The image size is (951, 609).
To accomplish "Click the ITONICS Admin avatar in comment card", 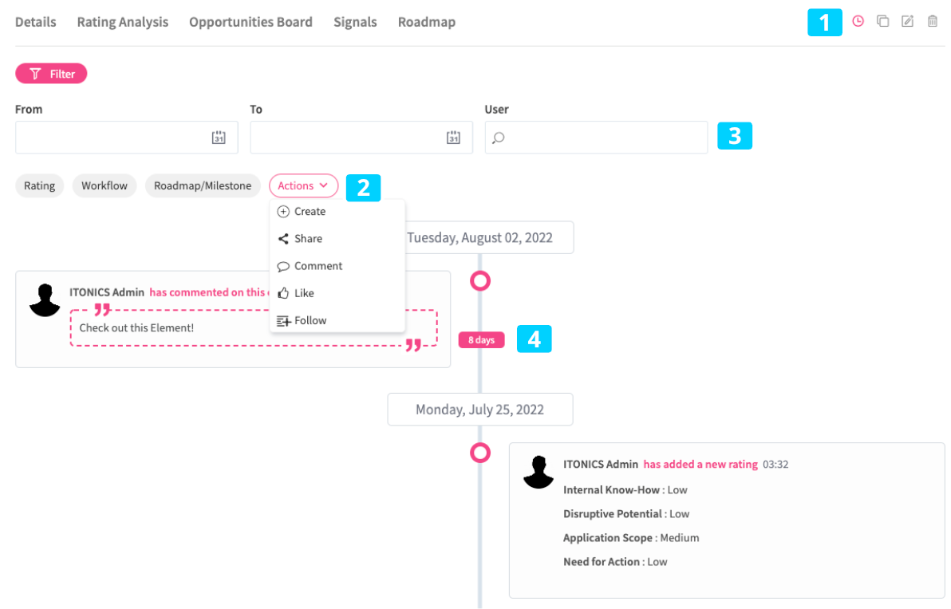I will (45, 300).
